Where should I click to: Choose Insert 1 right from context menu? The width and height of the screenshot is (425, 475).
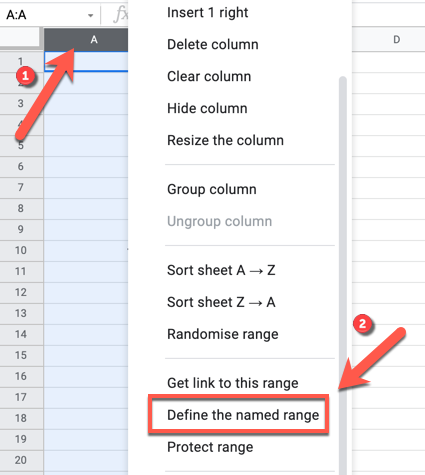pos(207,13)
